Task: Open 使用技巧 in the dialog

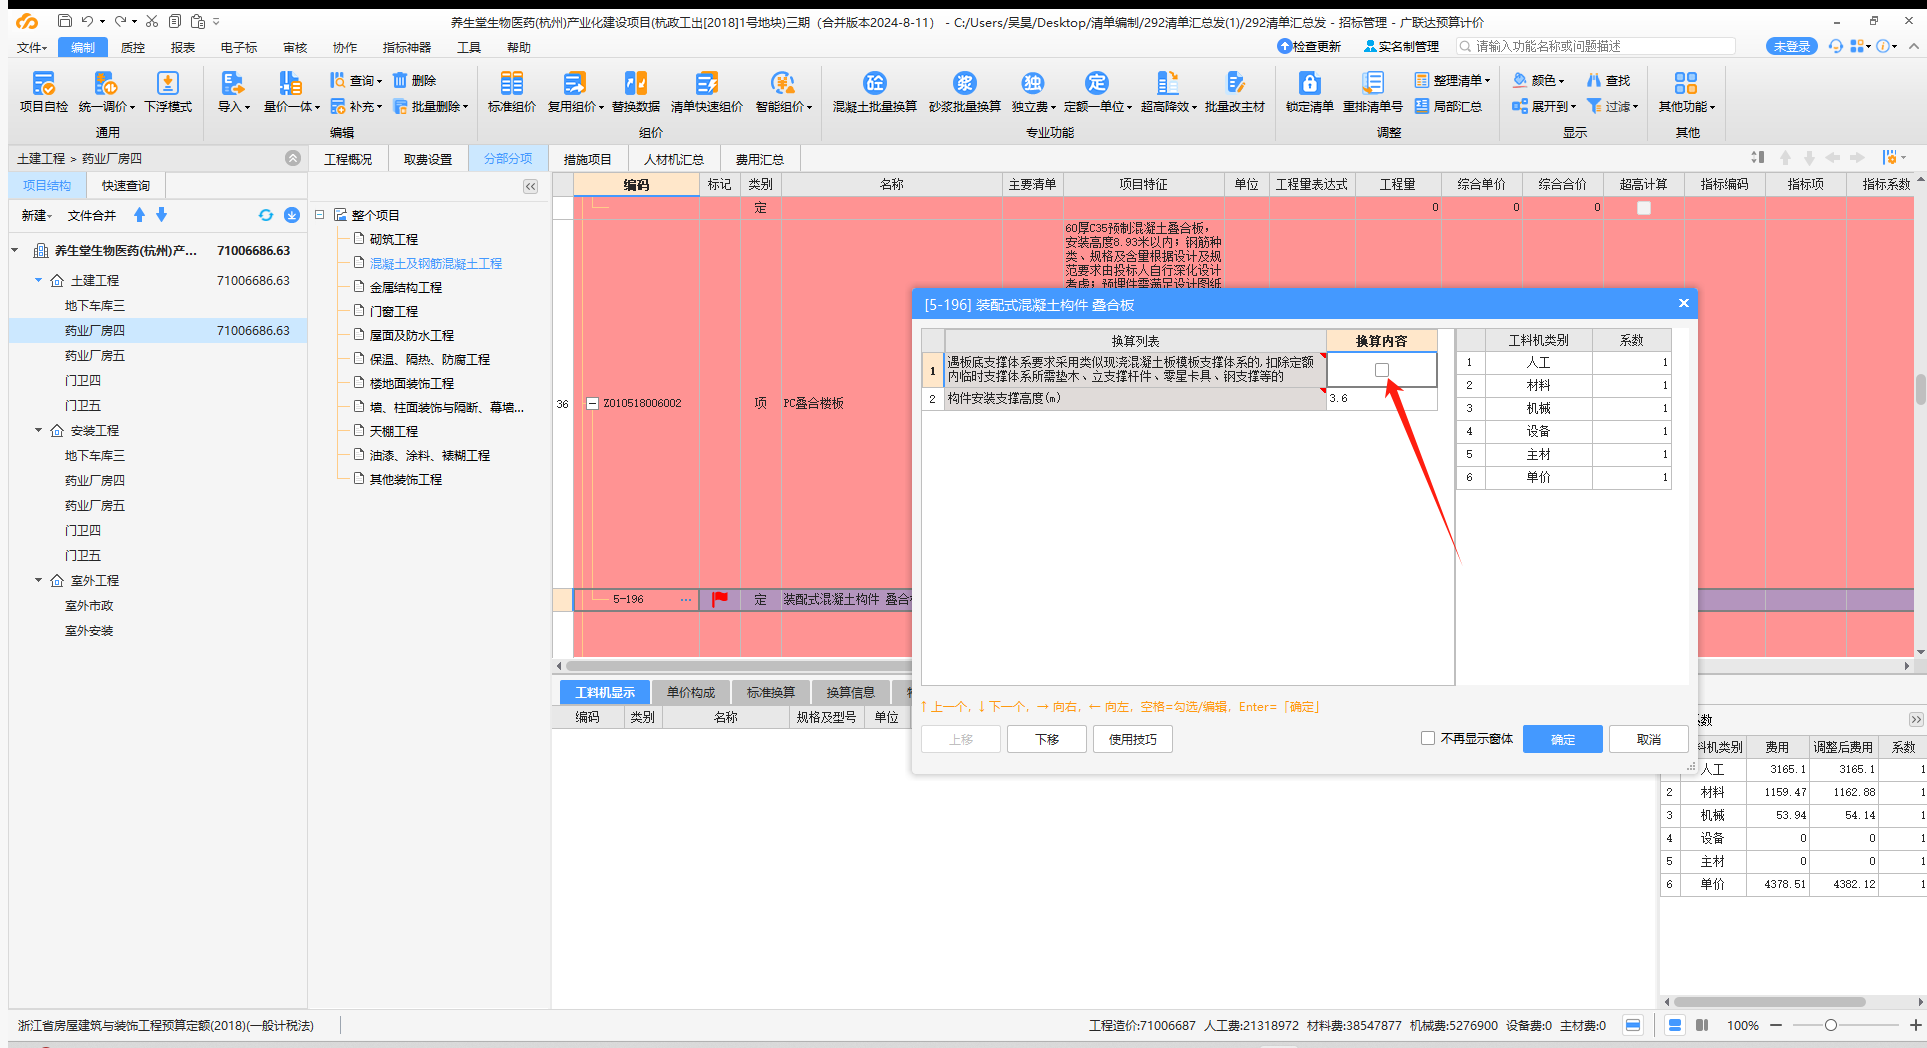Action: tap(1133, 739)
